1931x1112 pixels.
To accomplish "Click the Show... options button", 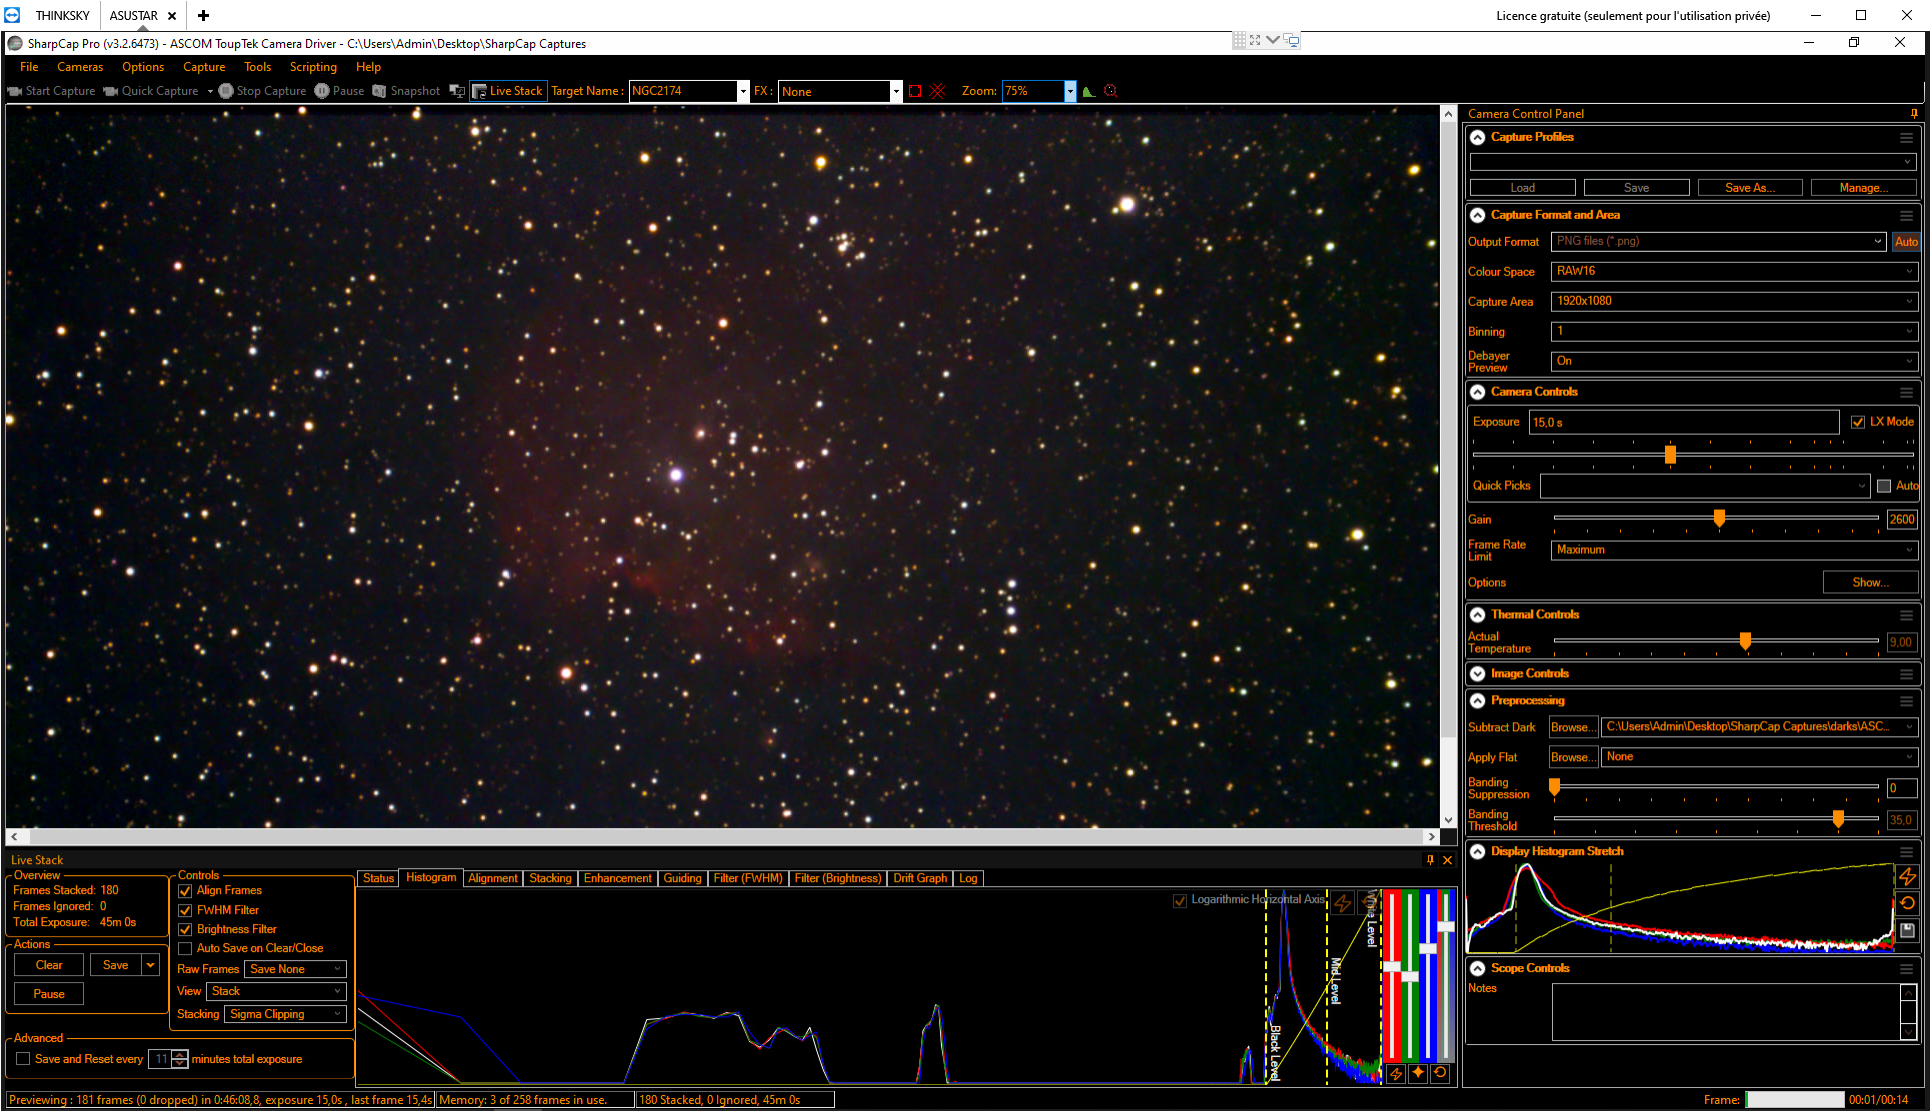I will point(1870,583).
